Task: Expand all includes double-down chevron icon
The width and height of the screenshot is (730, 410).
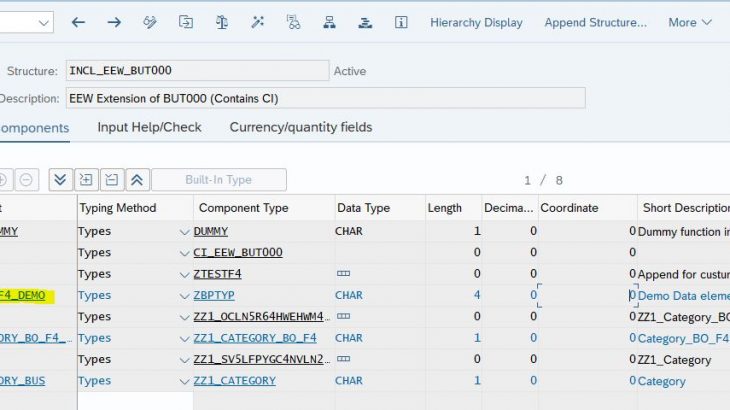Action: (x=60, y=180)
